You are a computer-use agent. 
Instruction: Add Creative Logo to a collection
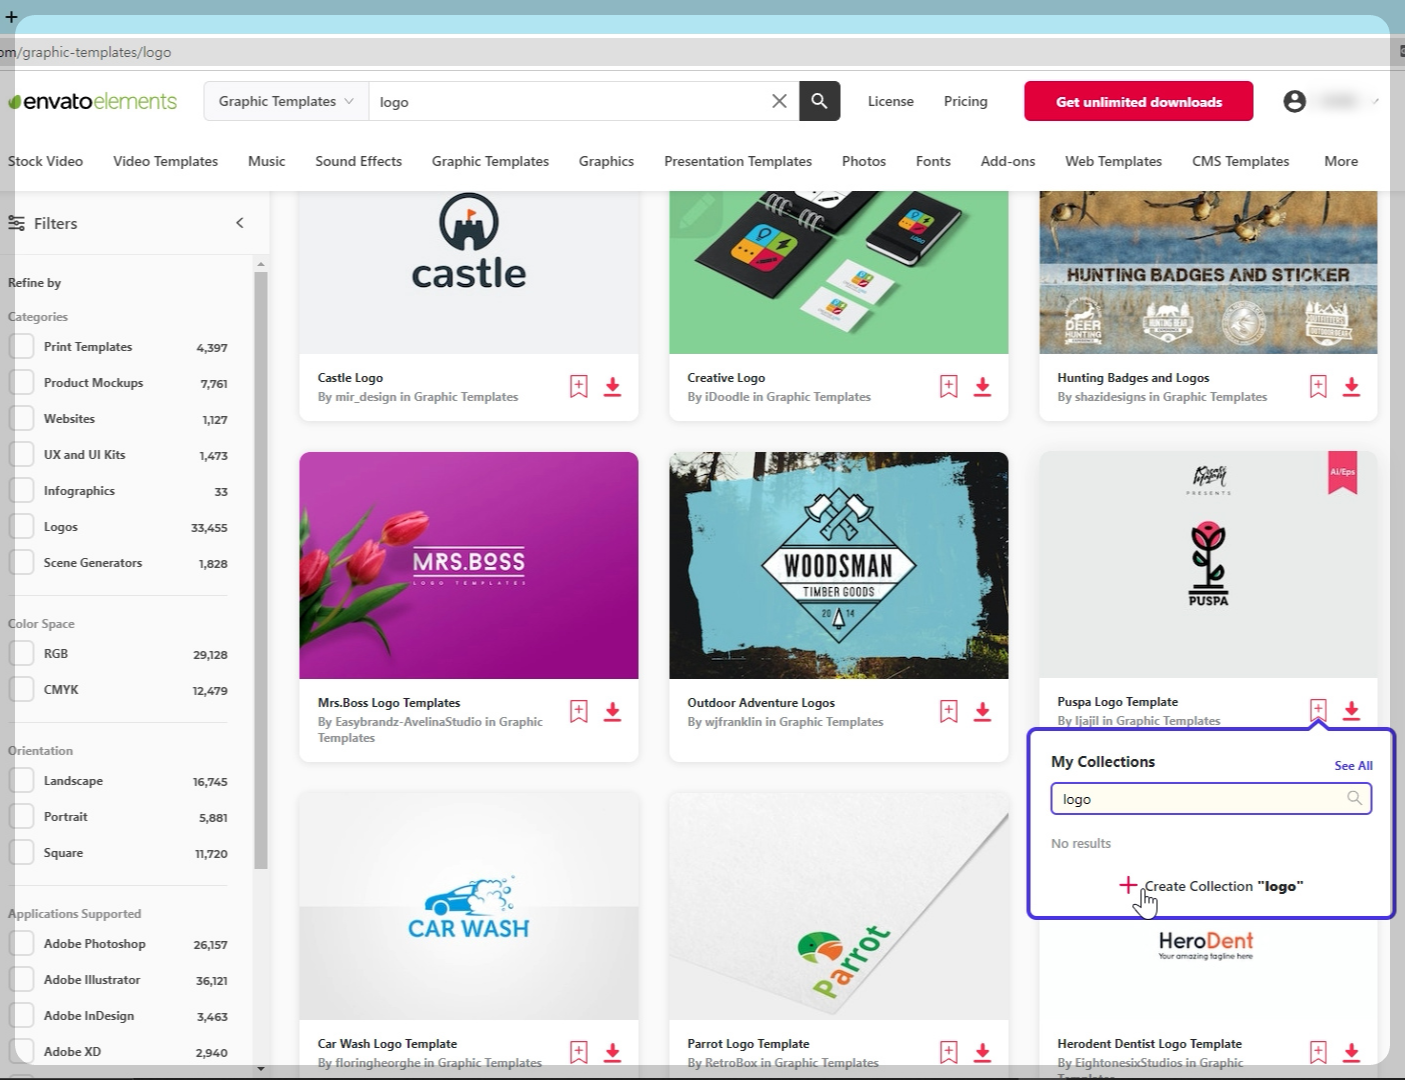pos(949,386)
